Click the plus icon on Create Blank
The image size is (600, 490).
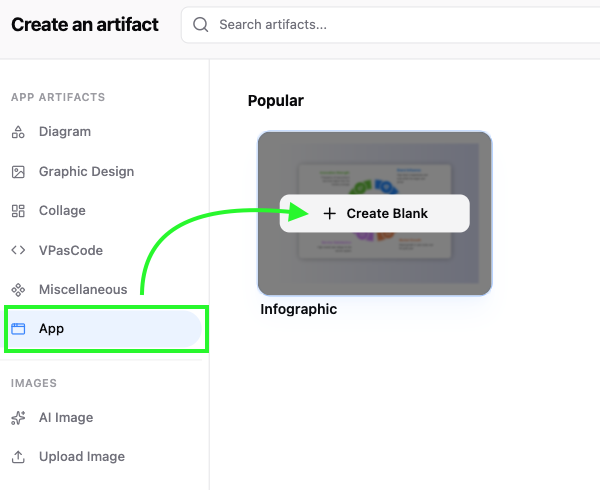[329, 213]
